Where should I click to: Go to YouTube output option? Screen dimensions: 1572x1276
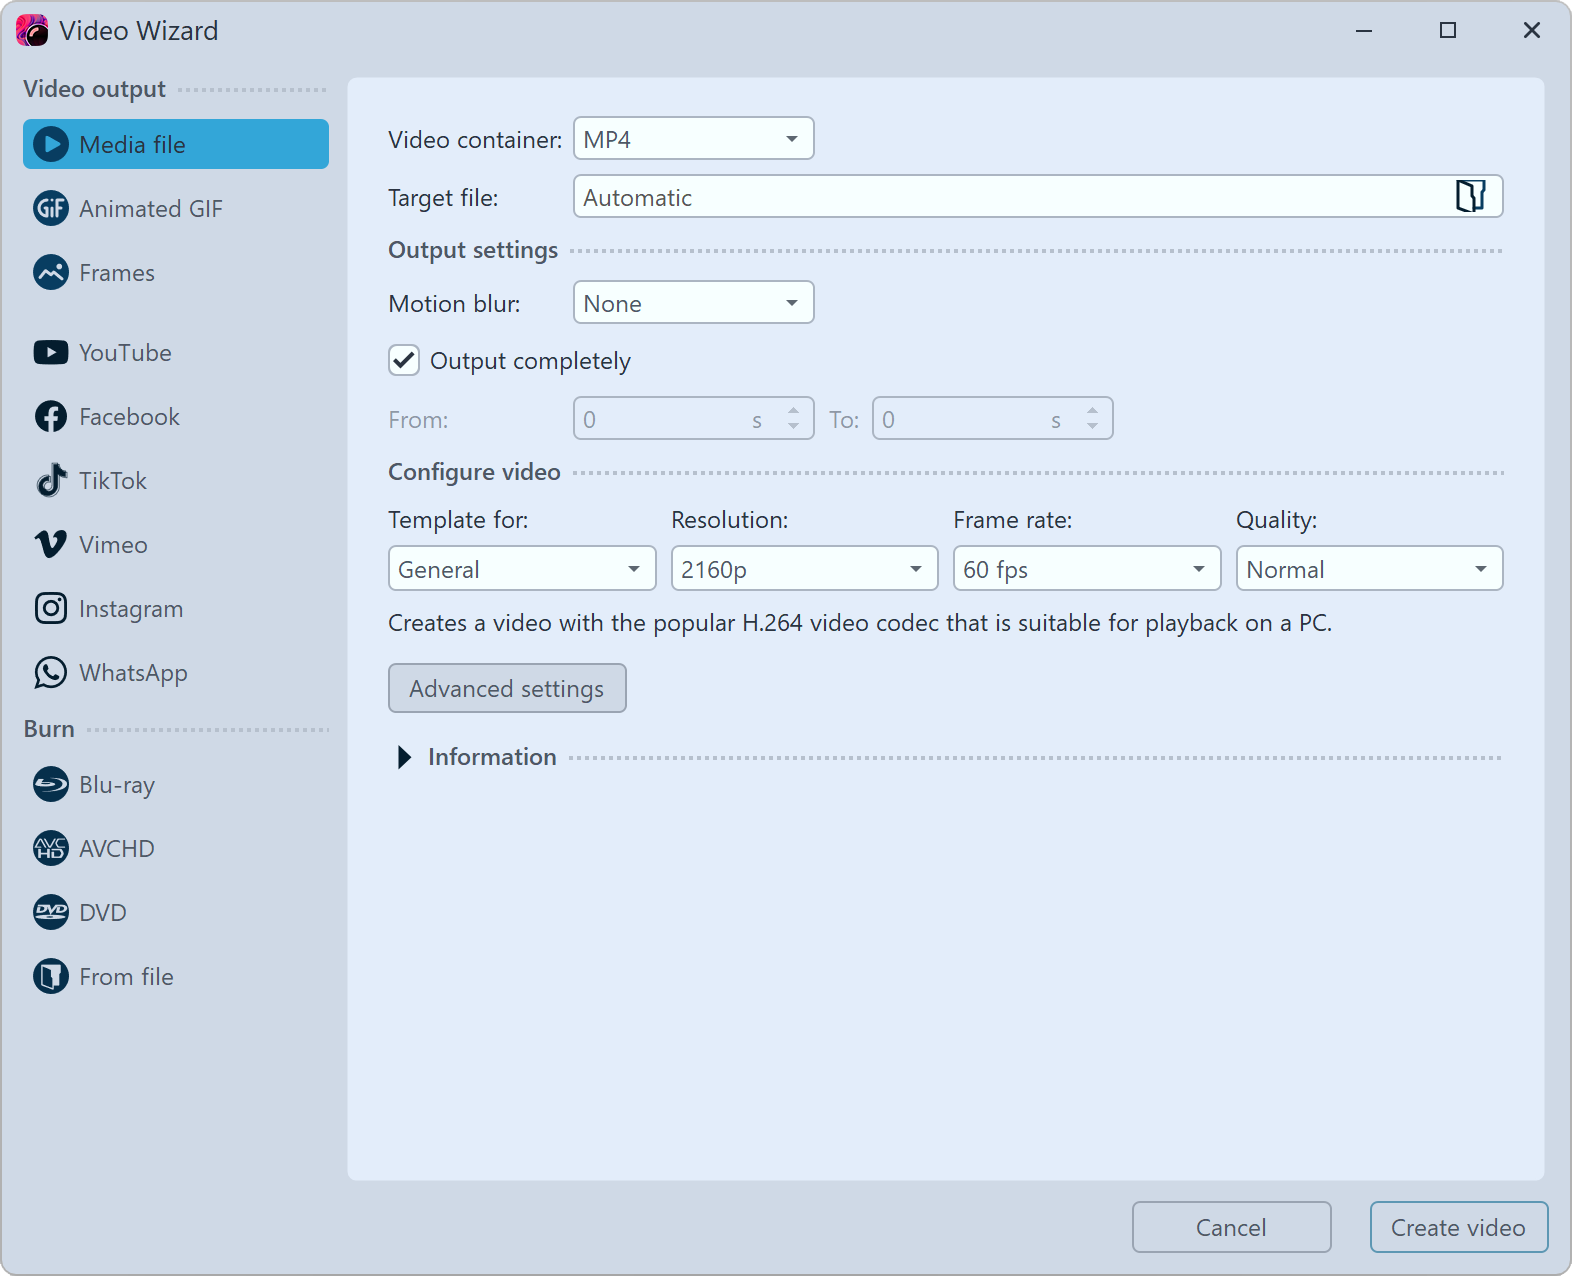[176, 353]
